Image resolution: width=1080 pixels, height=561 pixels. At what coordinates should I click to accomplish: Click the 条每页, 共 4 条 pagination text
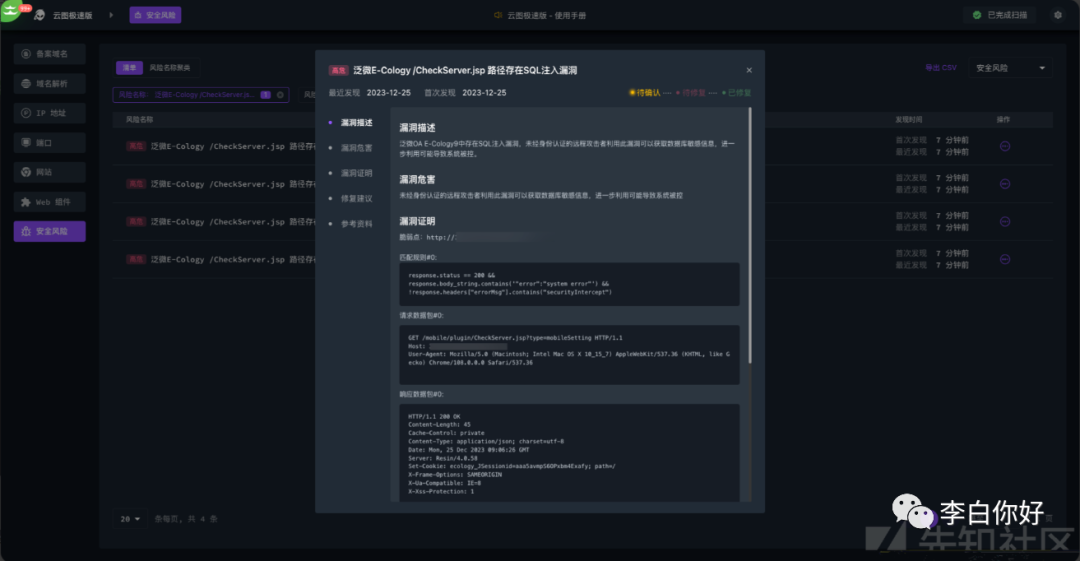[x=186, y=519]
